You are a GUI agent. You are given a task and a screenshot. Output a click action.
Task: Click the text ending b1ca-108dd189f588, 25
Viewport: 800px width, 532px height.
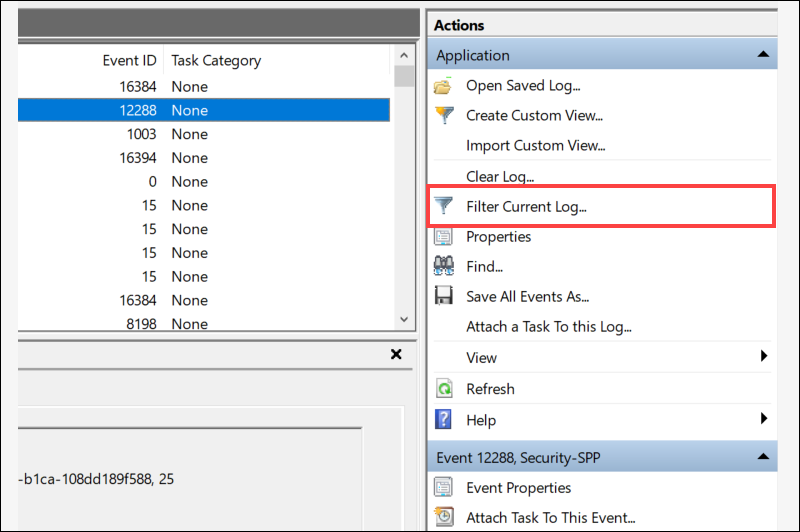[x=96, y=479]
